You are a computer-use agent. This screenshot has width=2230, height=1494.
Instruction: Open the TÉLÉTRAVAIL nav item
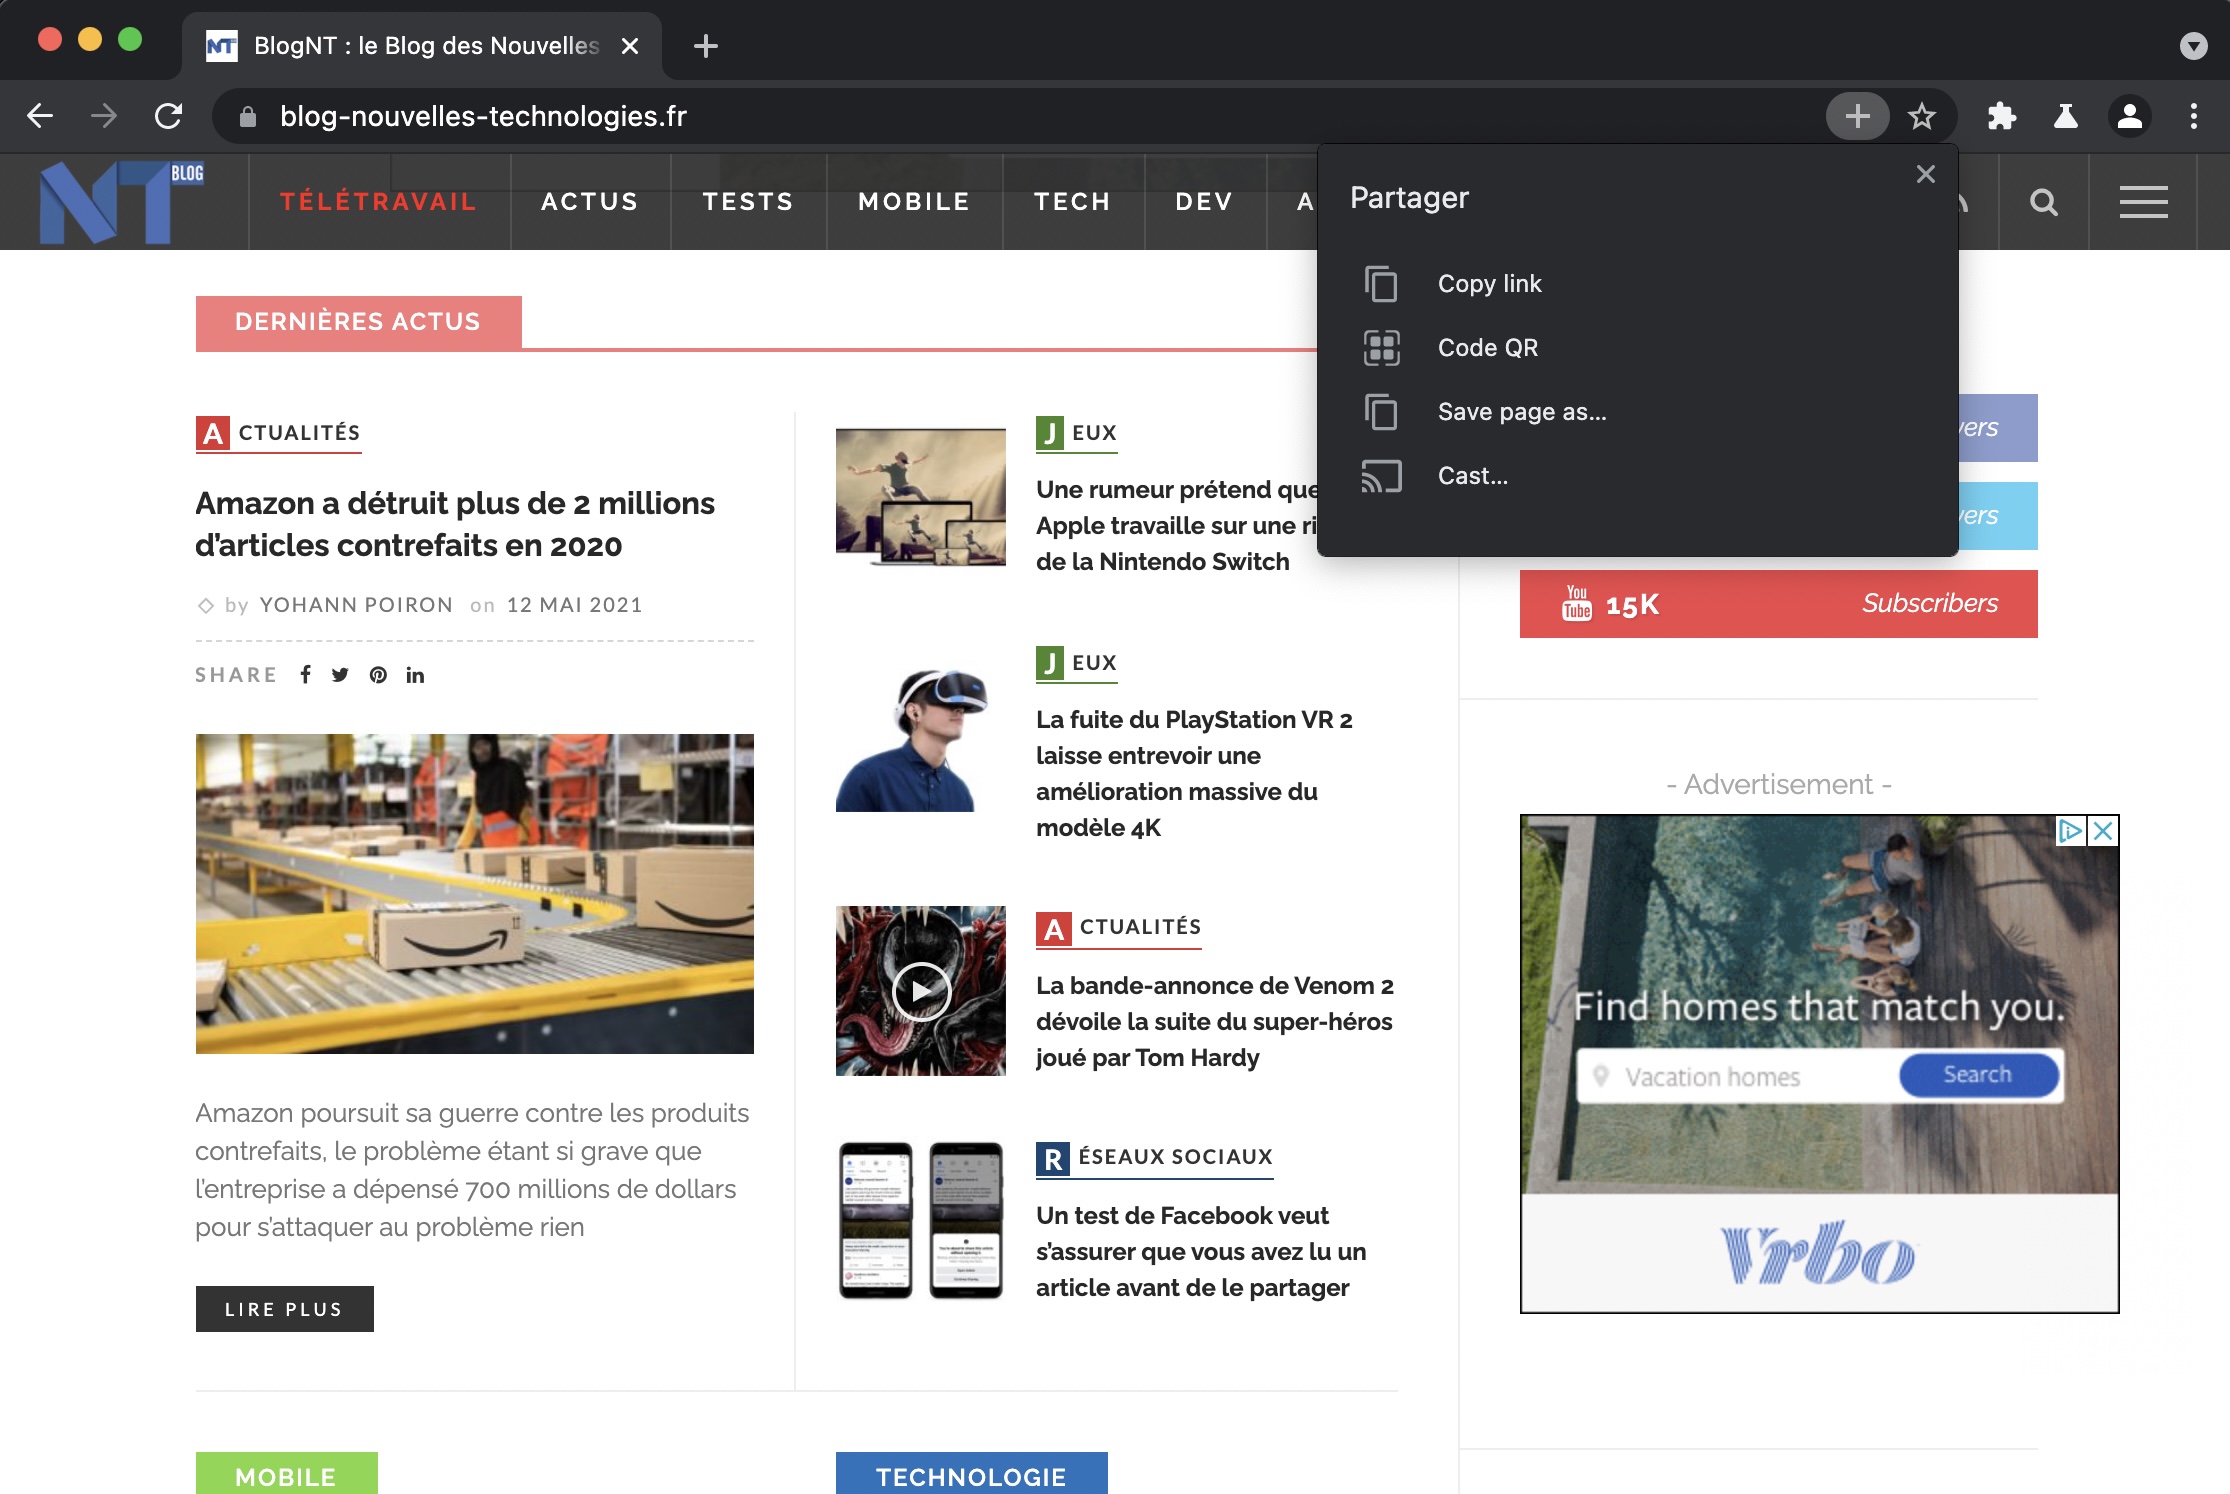(x=378, y=202)
